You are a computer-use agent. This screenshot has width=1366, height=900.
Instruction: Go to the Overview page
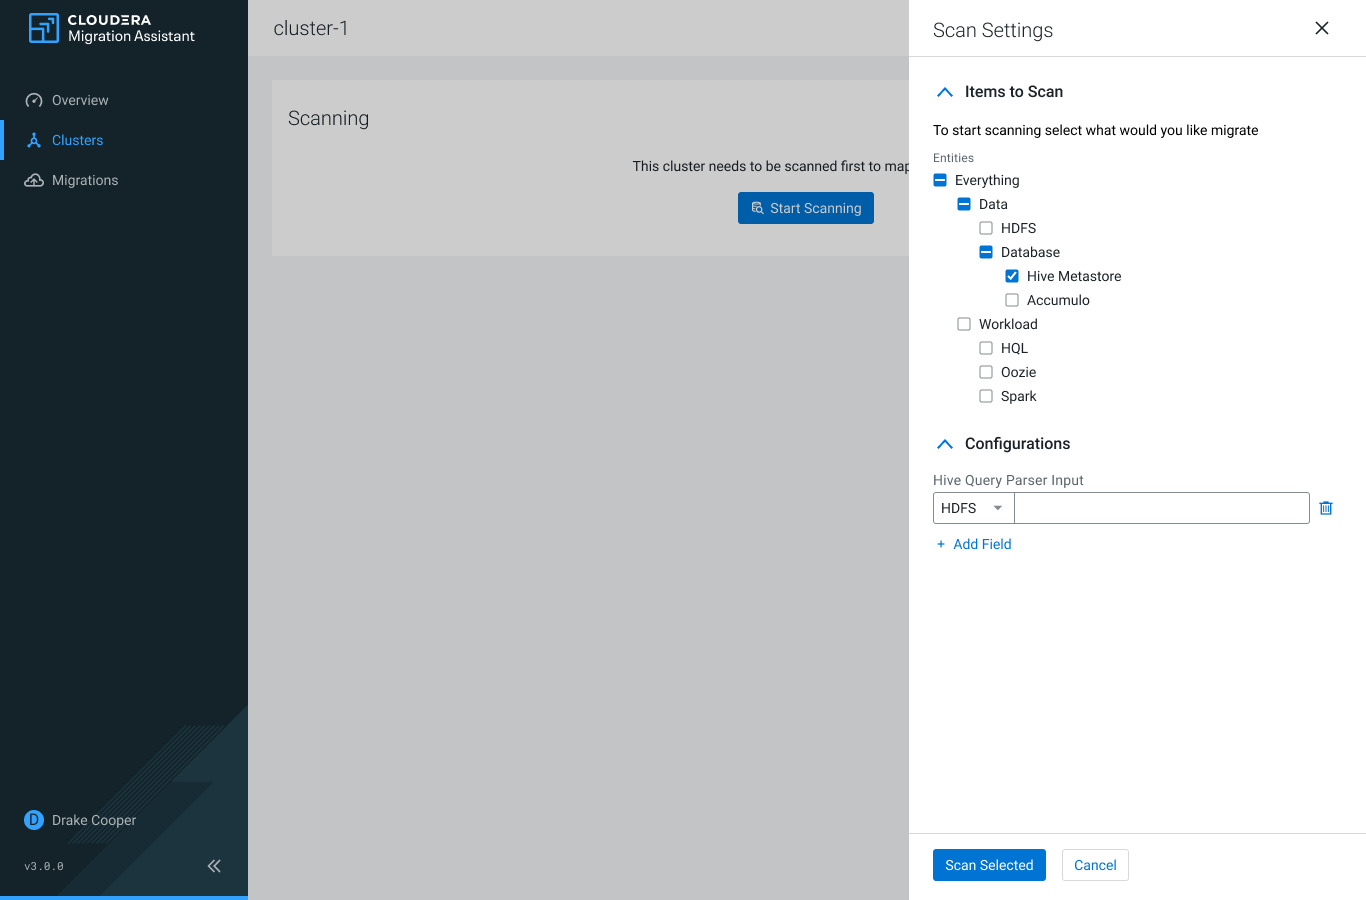[x=80, y=100]
